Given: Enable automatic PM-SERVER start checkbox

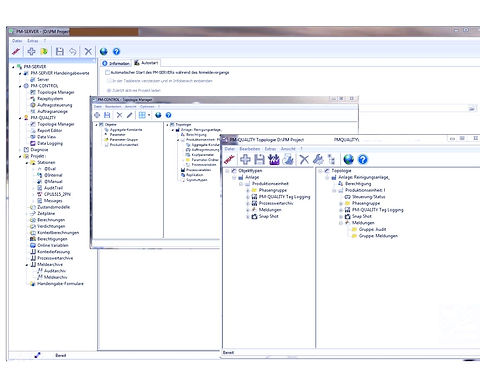Looking at the screenshot, I should 107,72.
